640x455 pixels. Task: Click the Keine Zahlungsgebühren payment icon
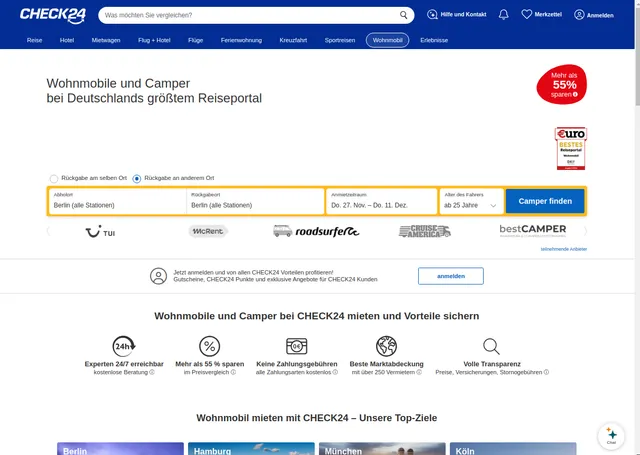pyautogui.click(x=297, y=346)
